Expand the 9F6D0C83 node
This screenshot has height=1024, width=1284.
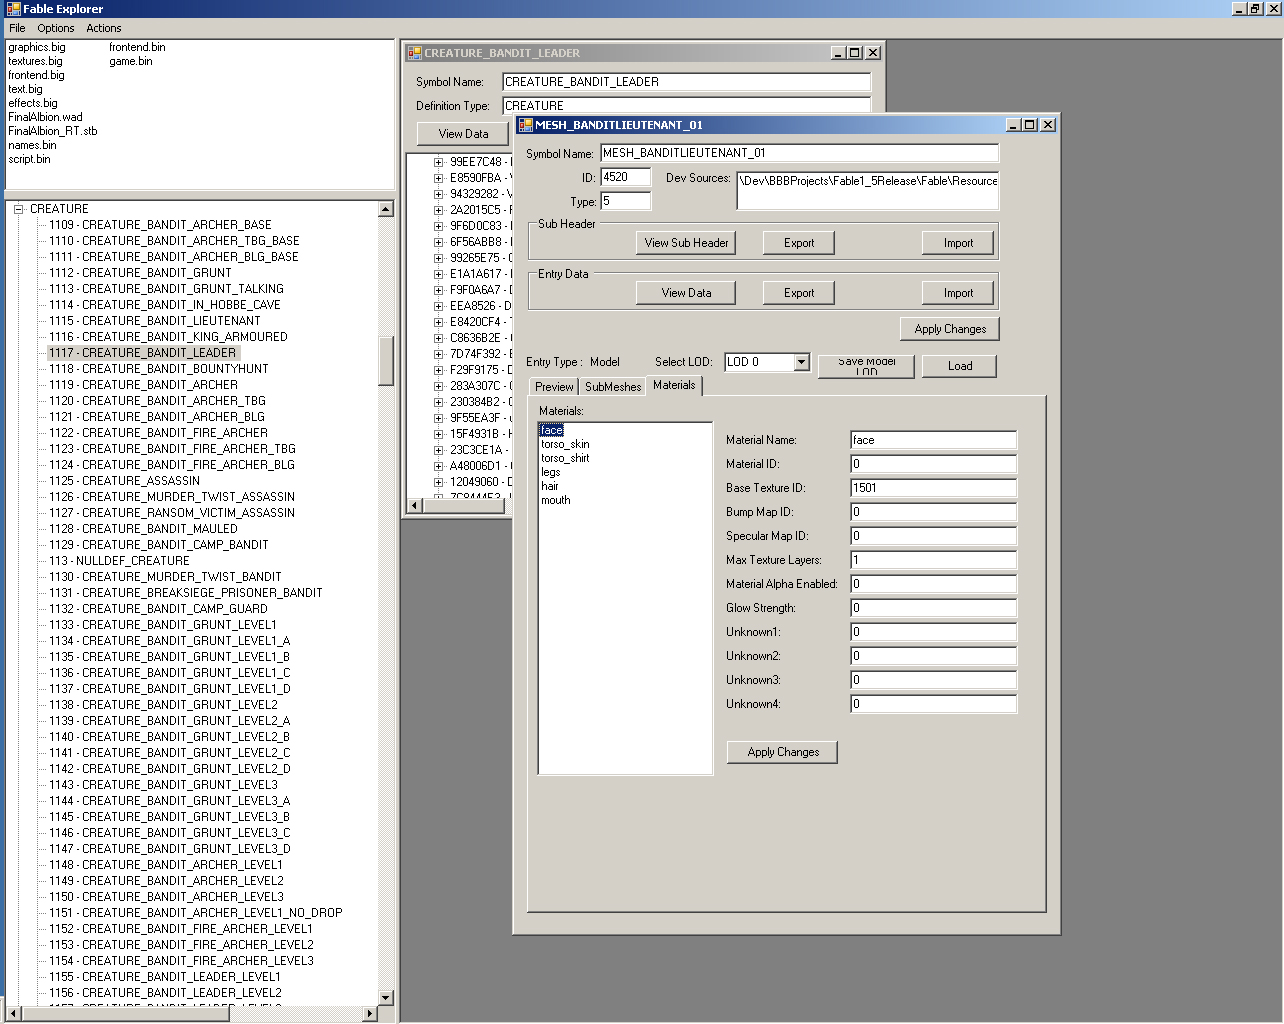pyautogui.click(x=438, y=226)
